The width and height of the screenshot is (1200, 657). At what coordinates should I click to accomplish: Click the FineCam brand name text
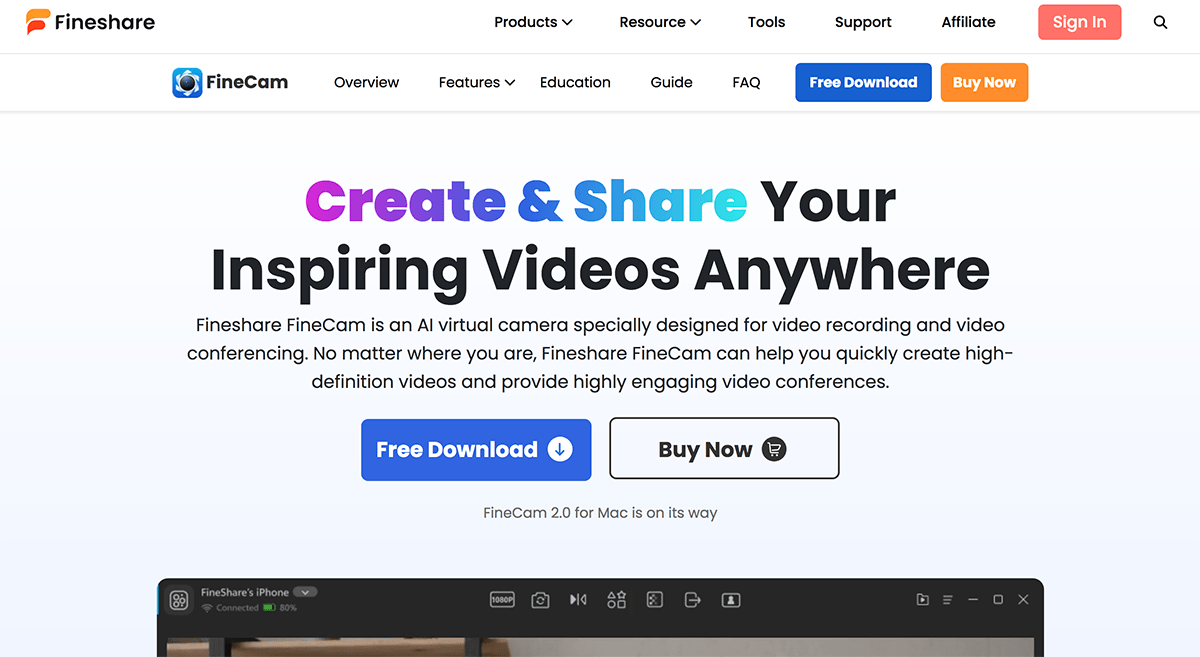[247, 82]
